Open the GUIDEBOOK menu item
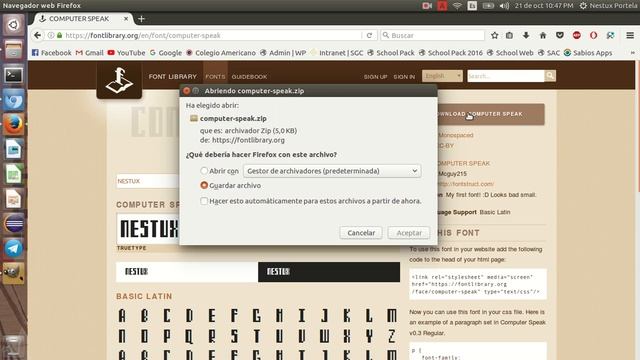 (x=249, y=77)
